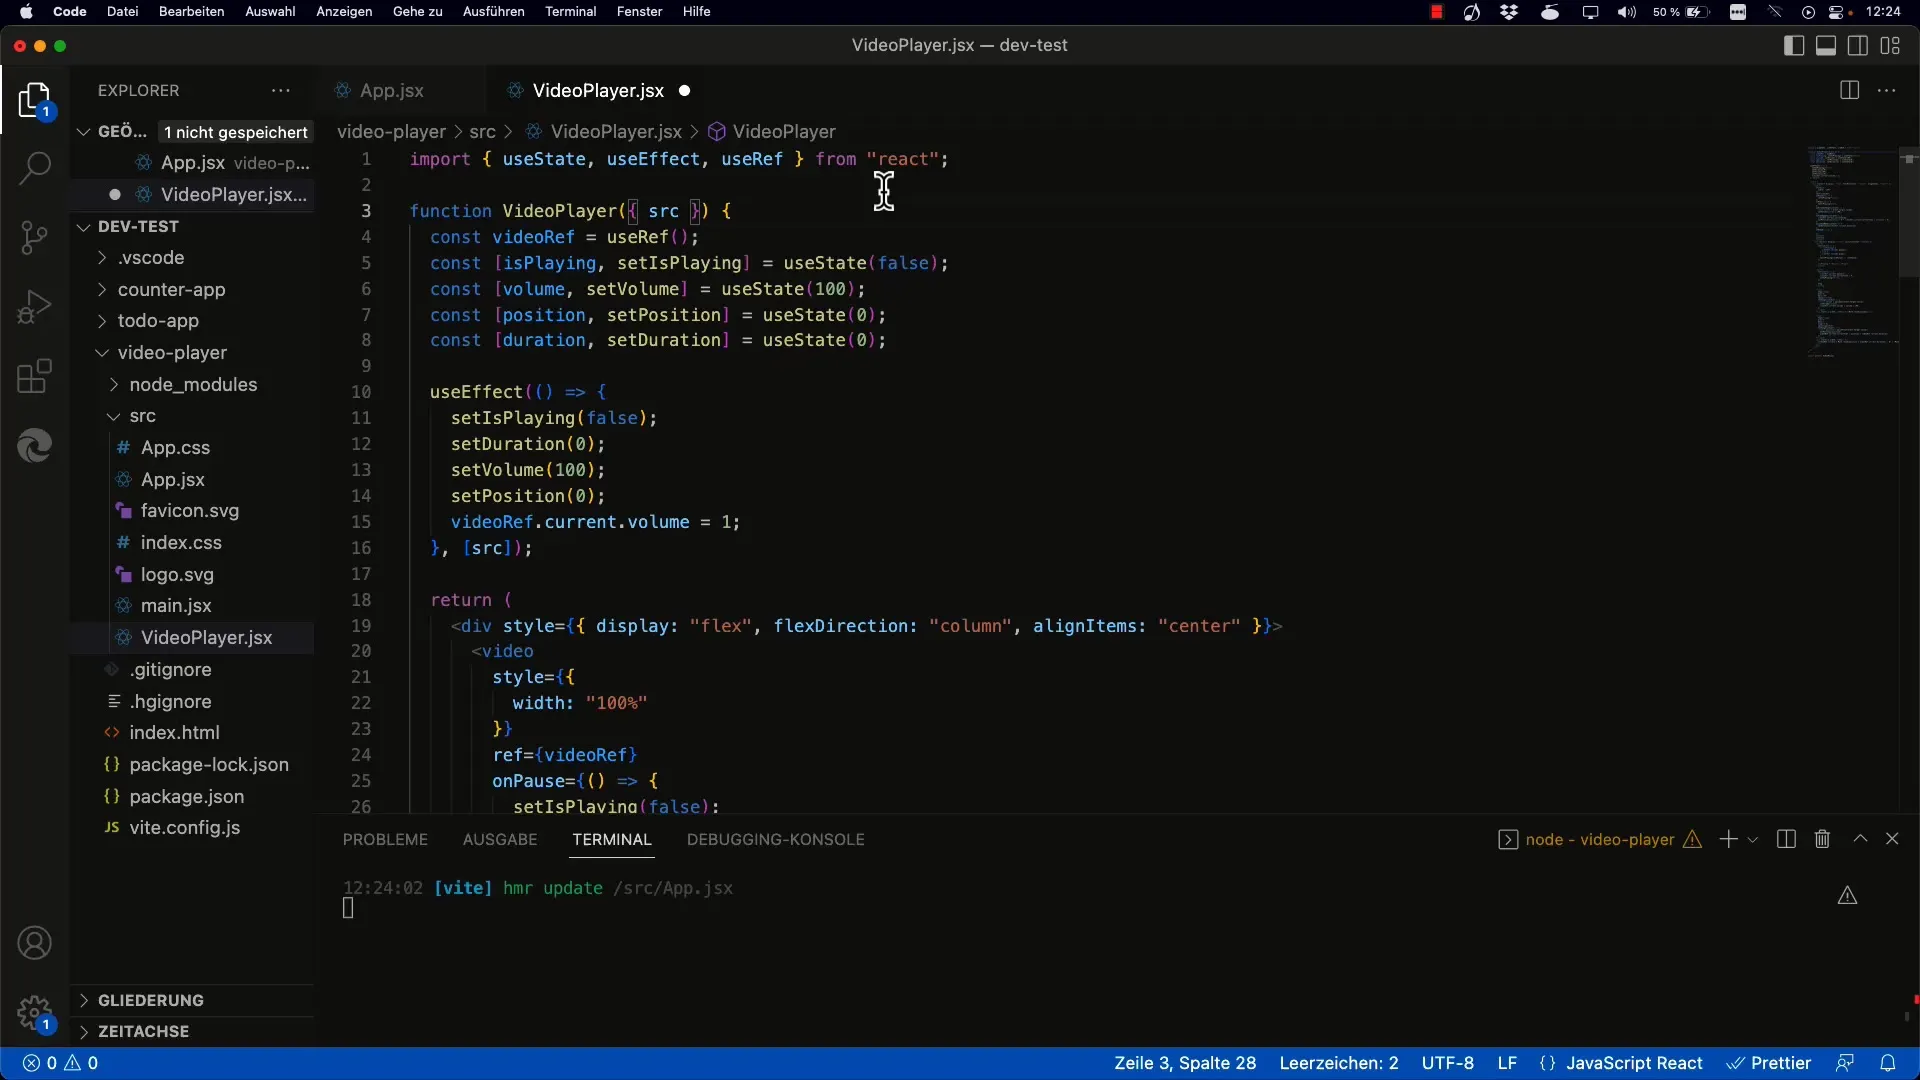This screenshot has height=1080, width=1920.
Task: Expand the GLIEDERUNG section
Action: (150, 1000)
